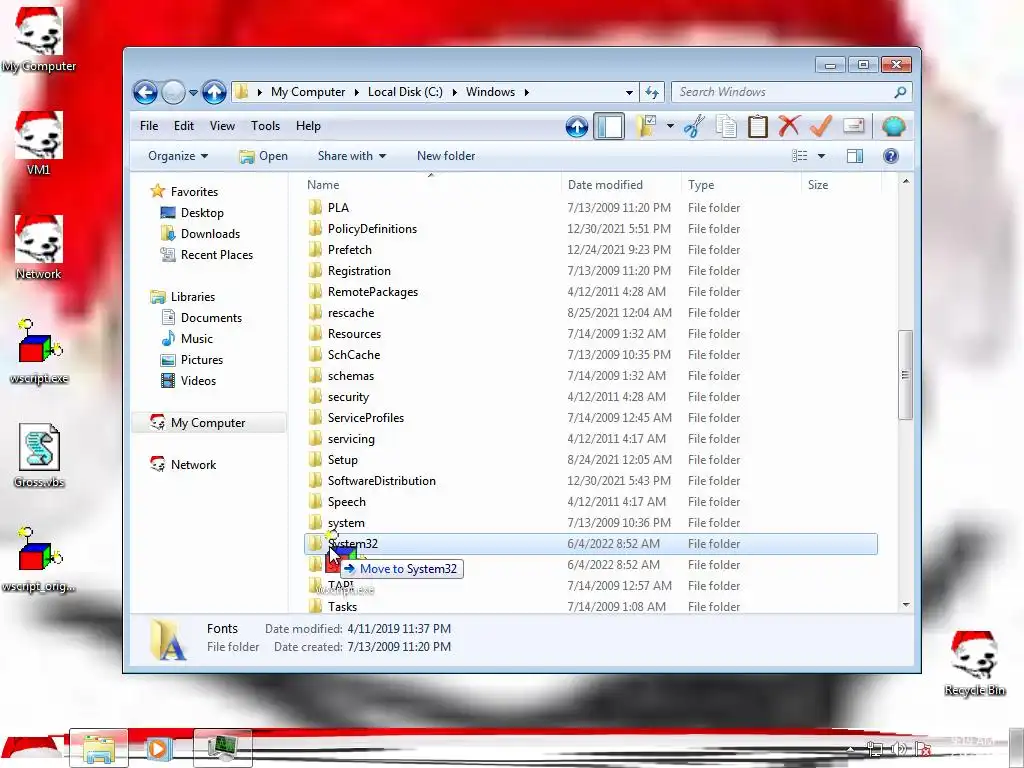Select the Prefetch folder
The width and height of the screenshot is (1024, 768).
pos(349,249)
